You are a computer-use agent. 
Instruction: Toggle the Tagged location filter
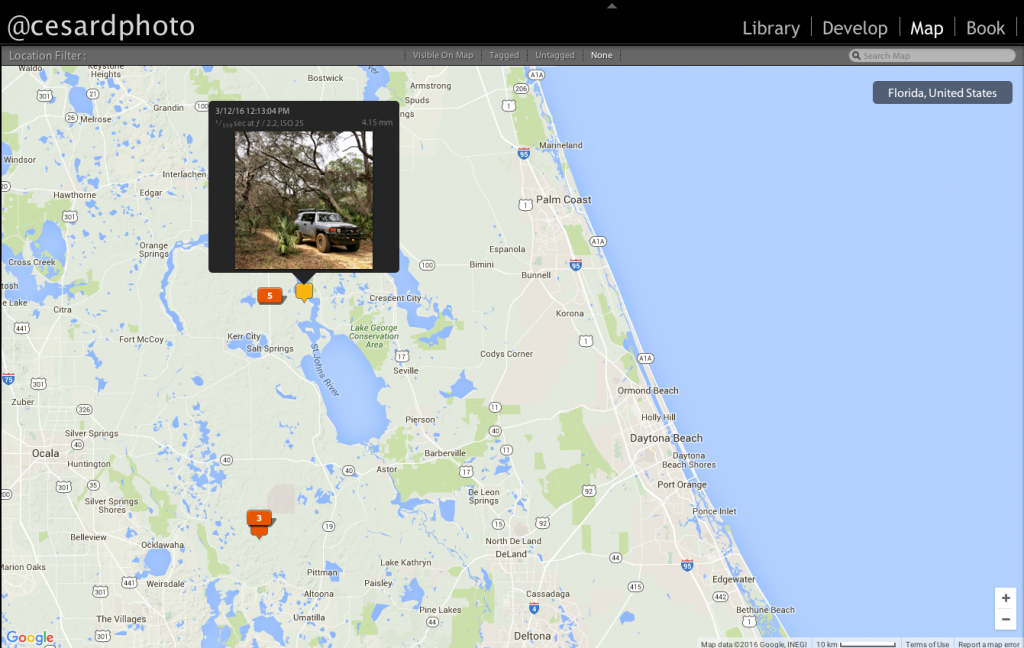tap(504, 55)
